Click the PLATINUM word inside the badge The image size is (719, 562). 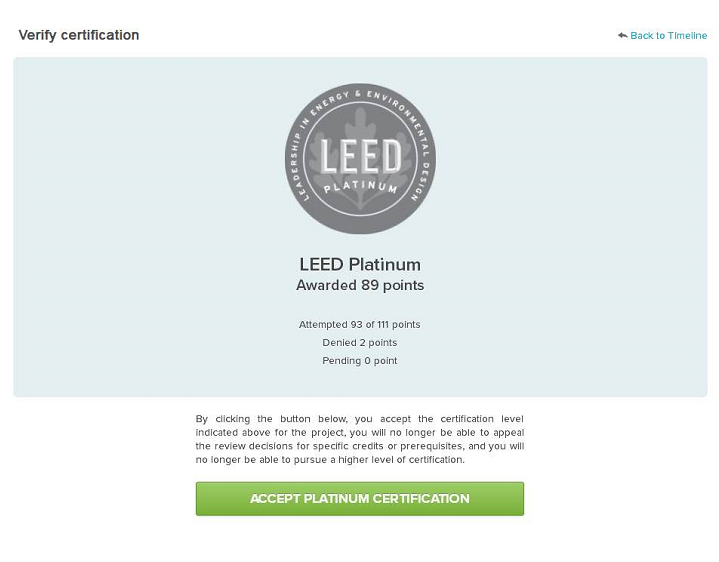(x=360, y=187)
